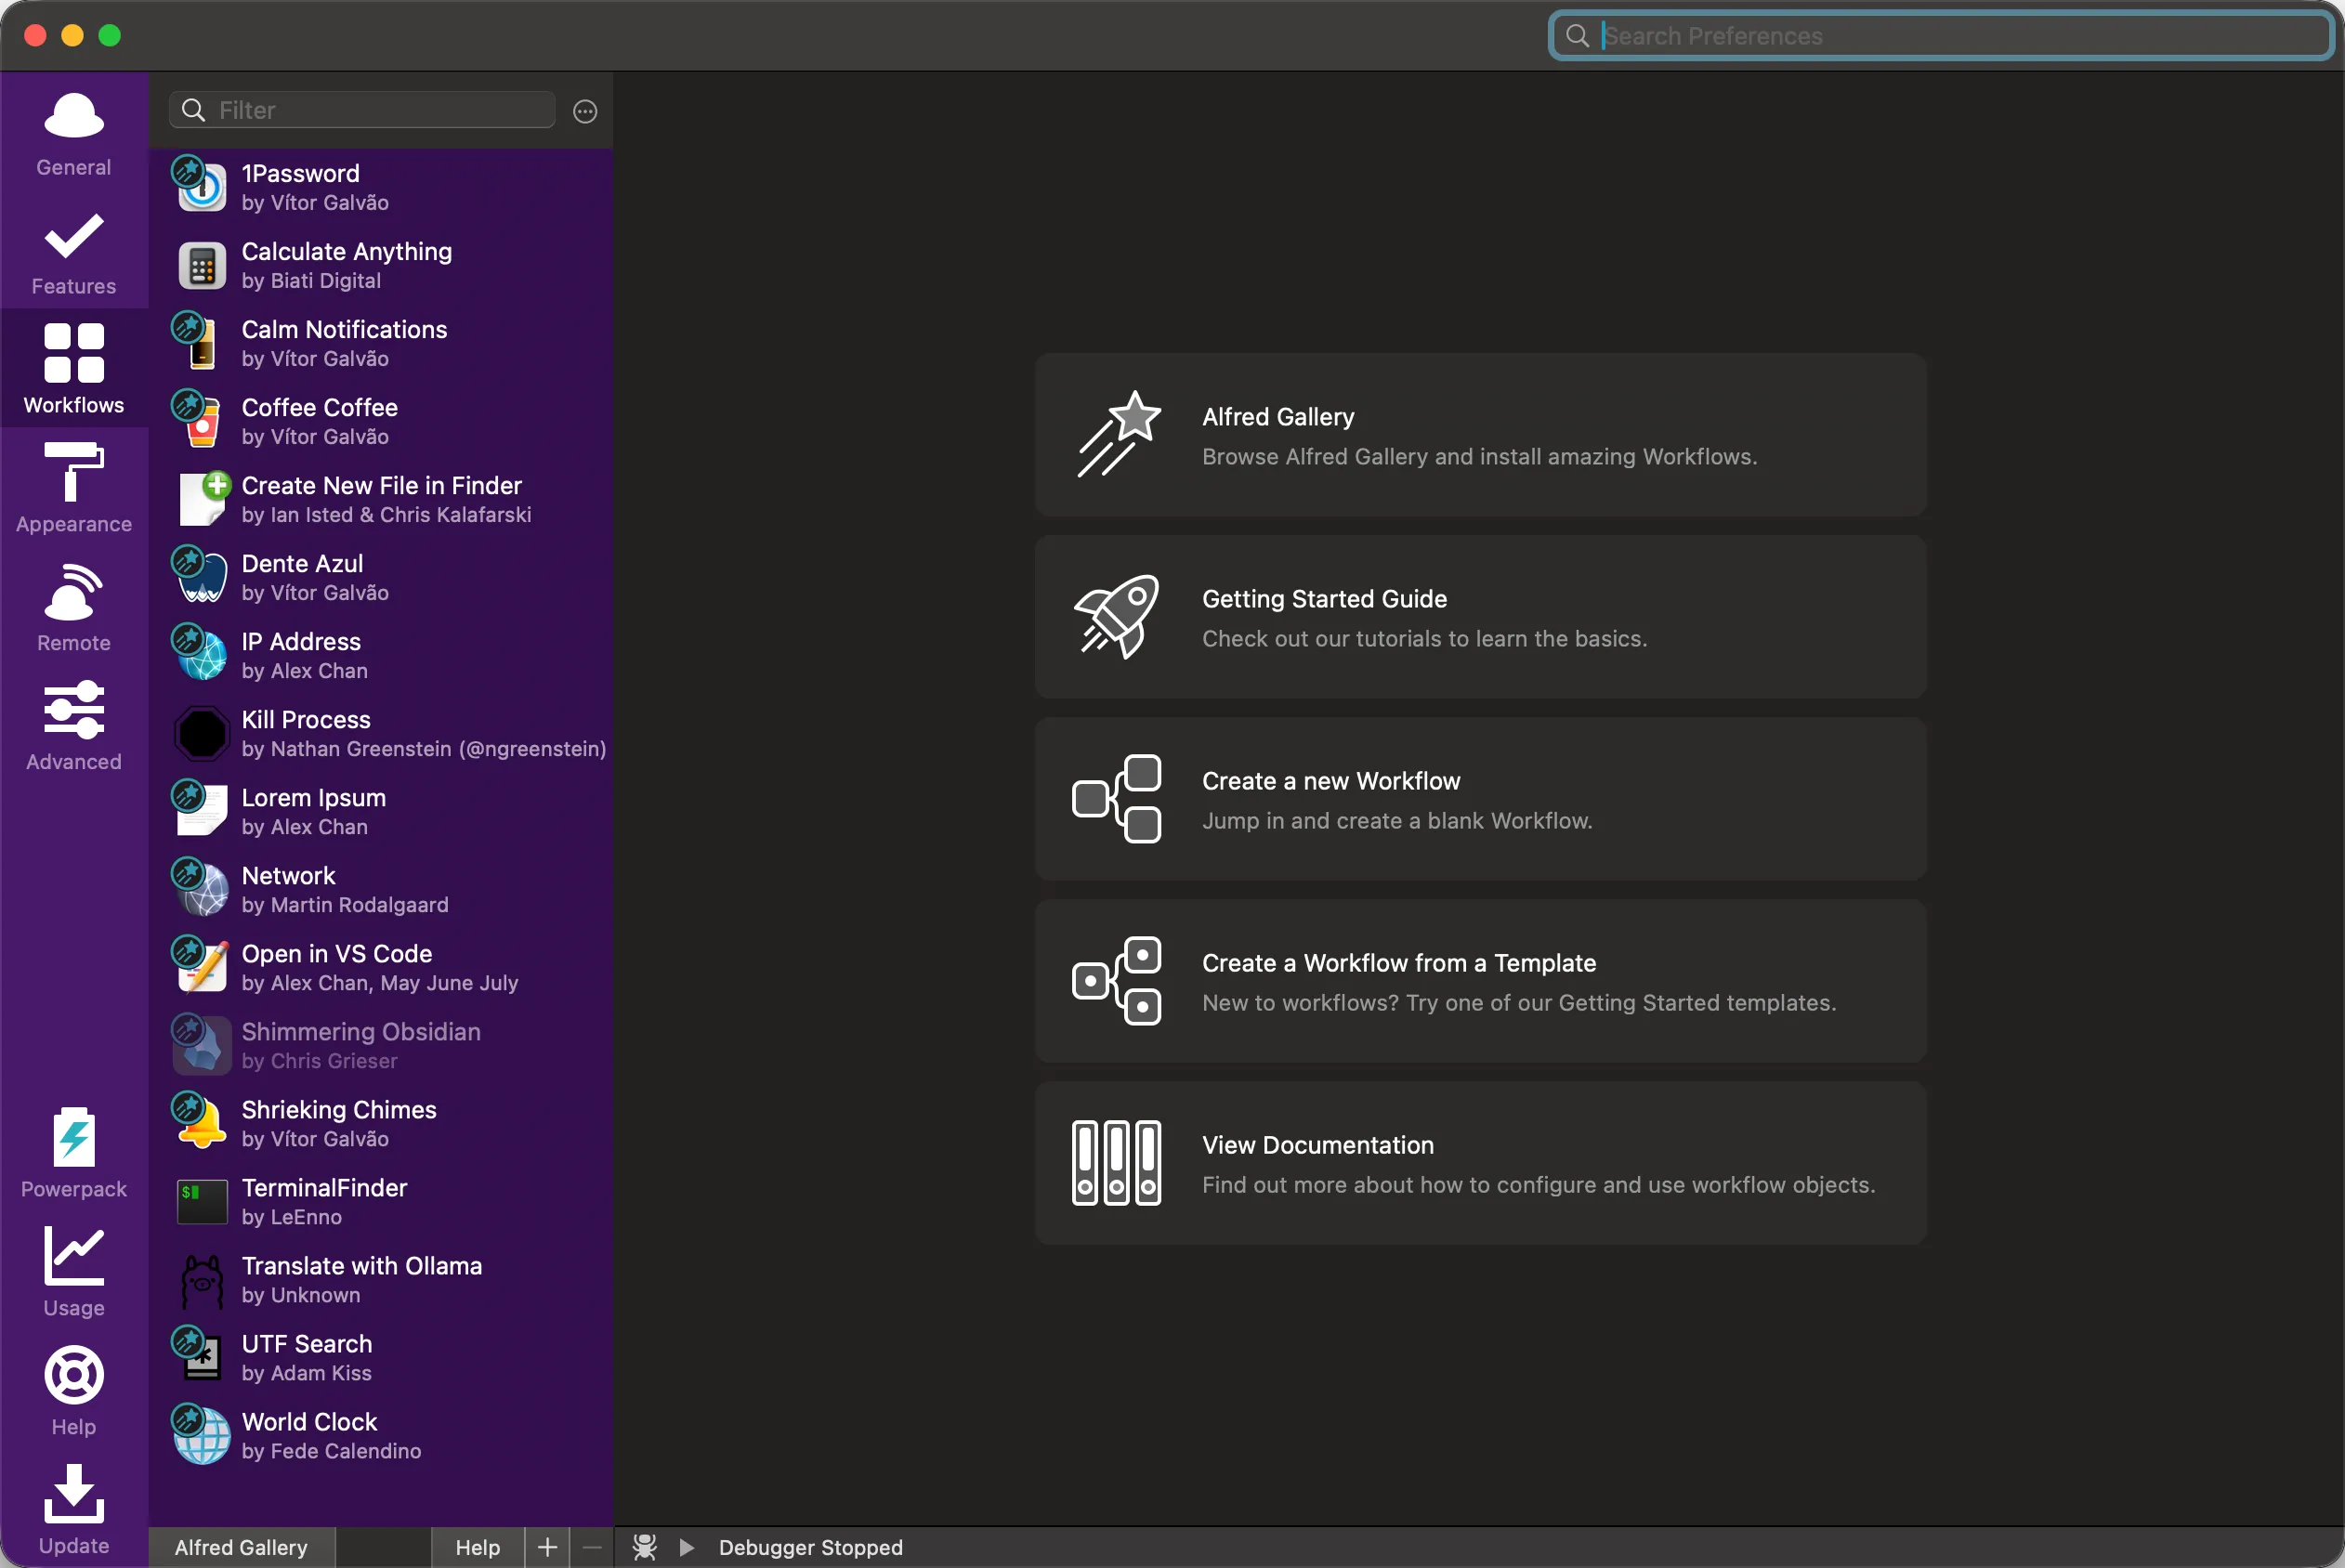Click the debugger bug icon
Screen dimensions: 2345x1568
tap(645, 1547)
